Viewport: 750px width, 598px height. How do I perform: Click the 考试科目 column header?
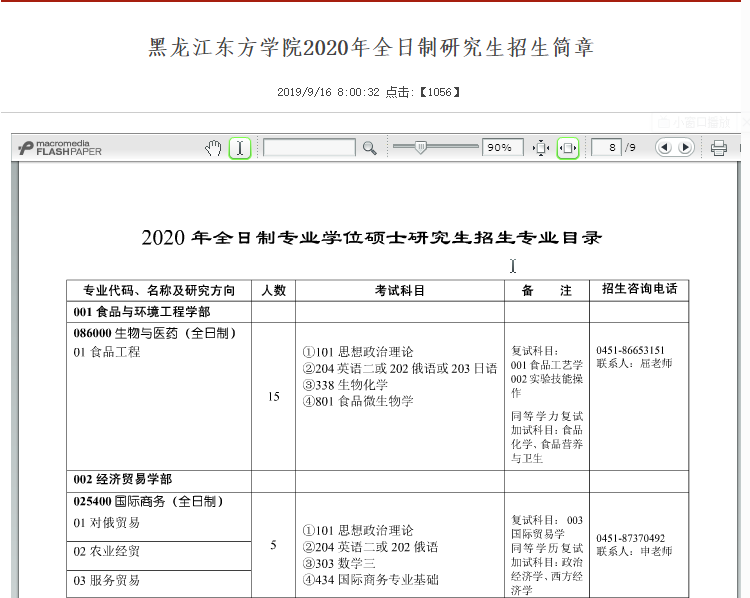pos(400,291)
